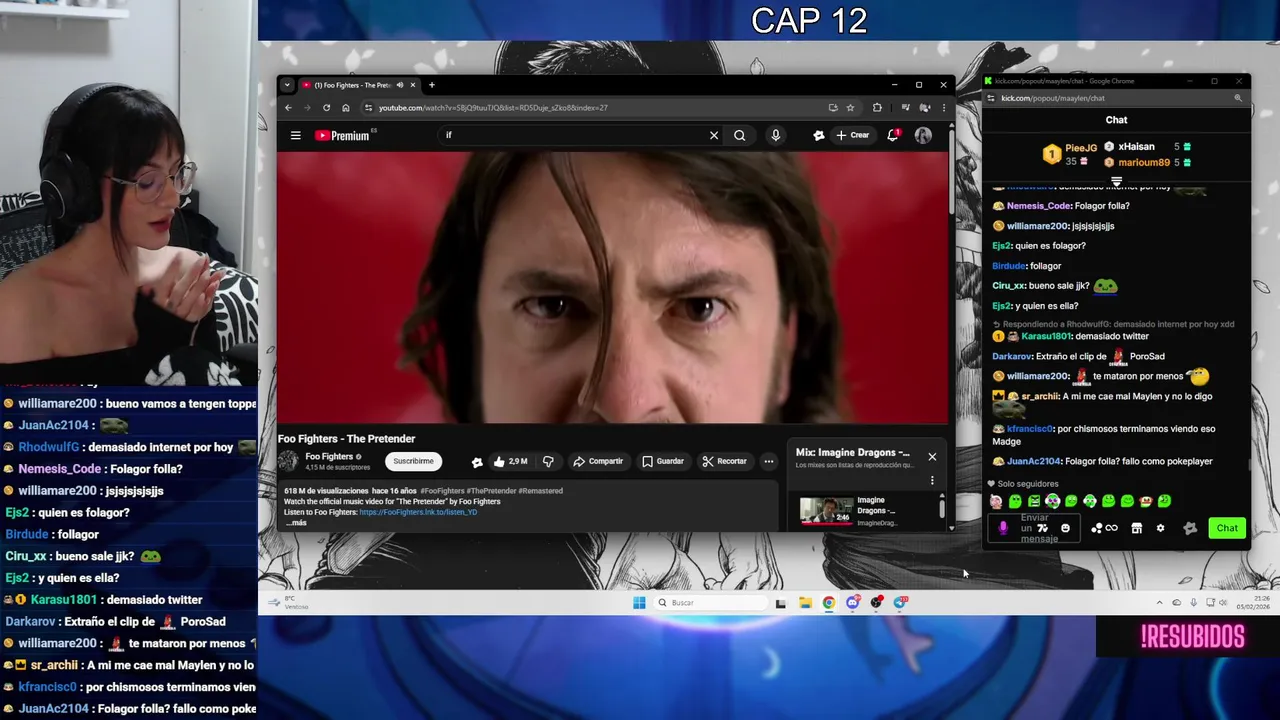Open YouTube notifications bell
Image resolution: width=1280 pixels, height=720 pixels.
coord(893,135)
